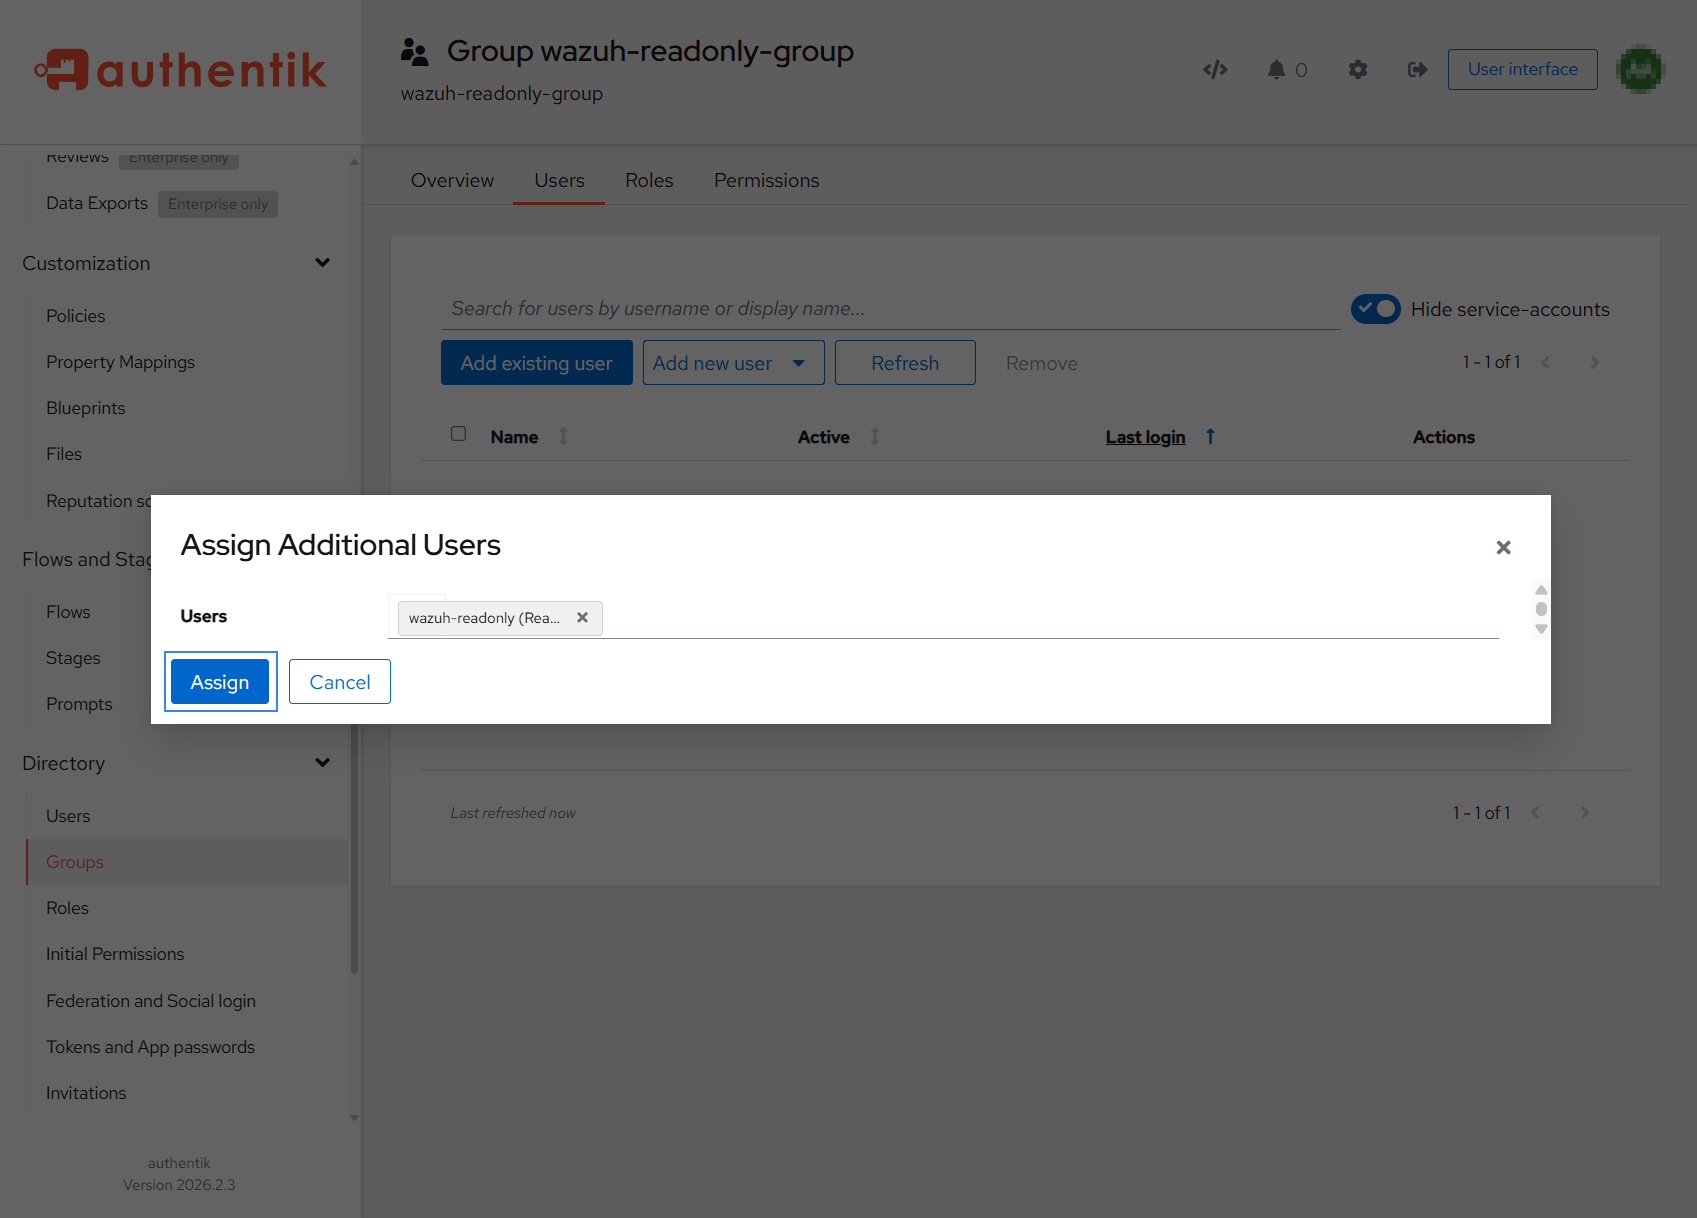
Task: Open Blueprints in the sidebar
Action: 85,407
